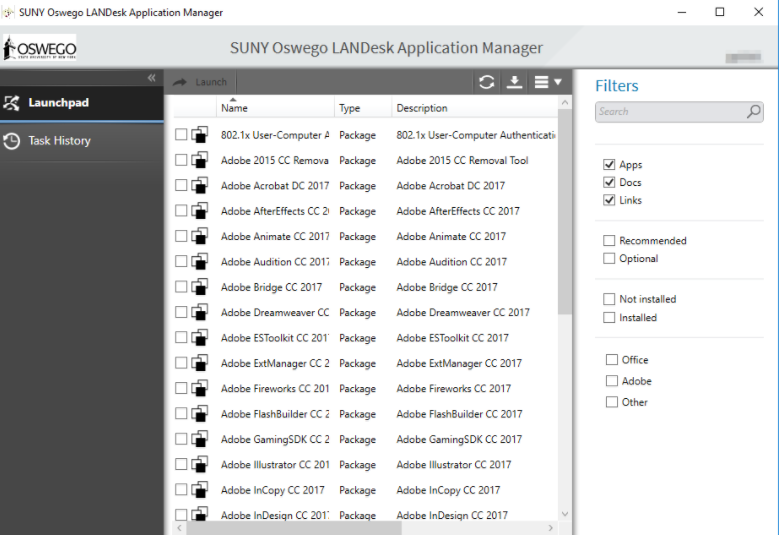The height and width of the screenshot is (536, 780).
Task: Select checkbox for Adobe Animate CC 2017
Action: point(181,236)
